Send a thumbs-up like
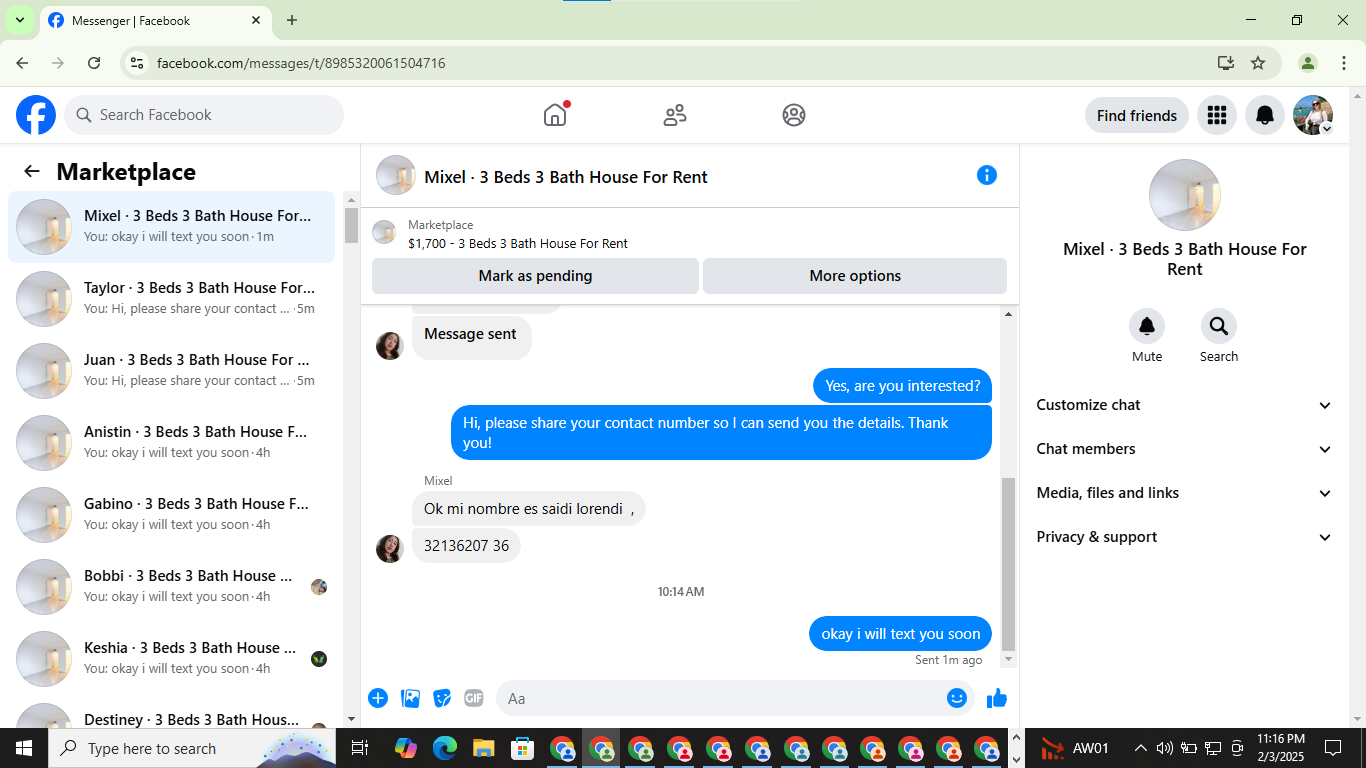The image size is (1366, 768). pos(997,698)
